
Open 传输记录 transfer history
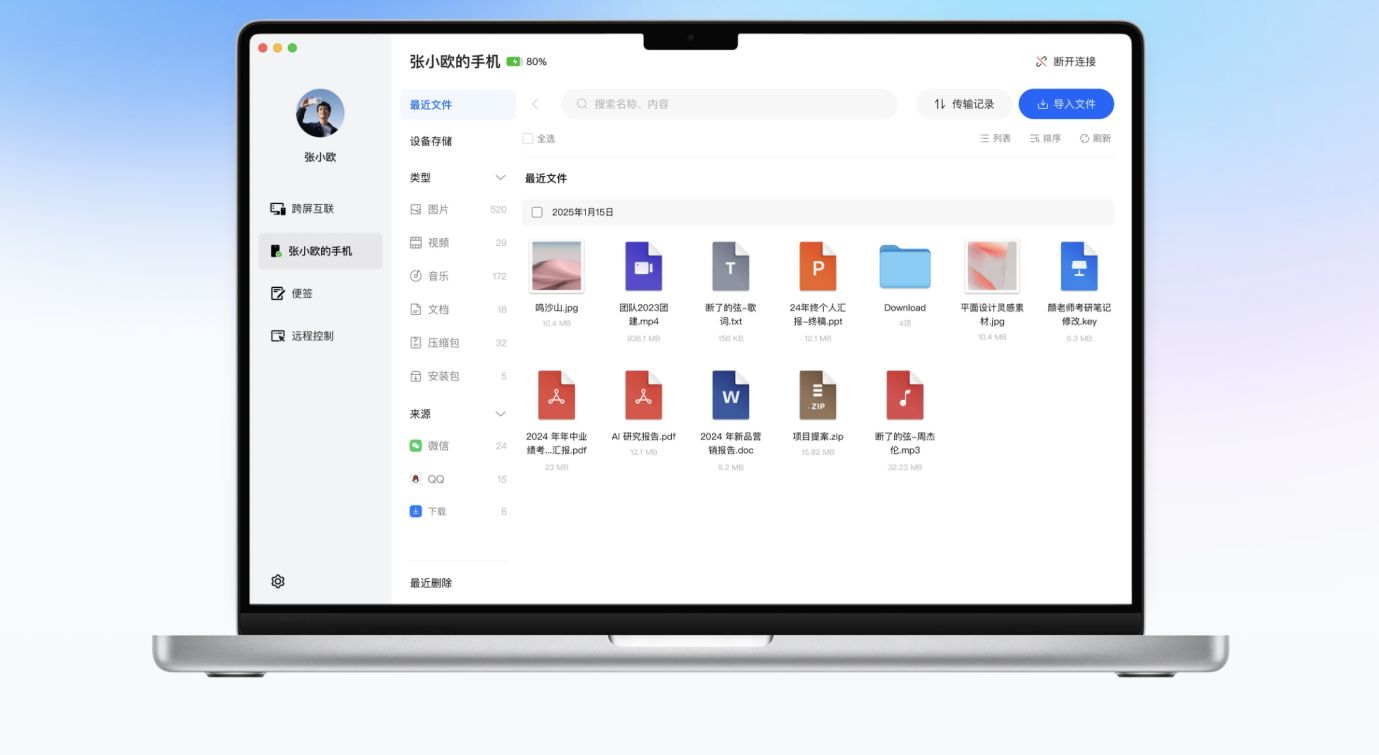tap(964, 104)
